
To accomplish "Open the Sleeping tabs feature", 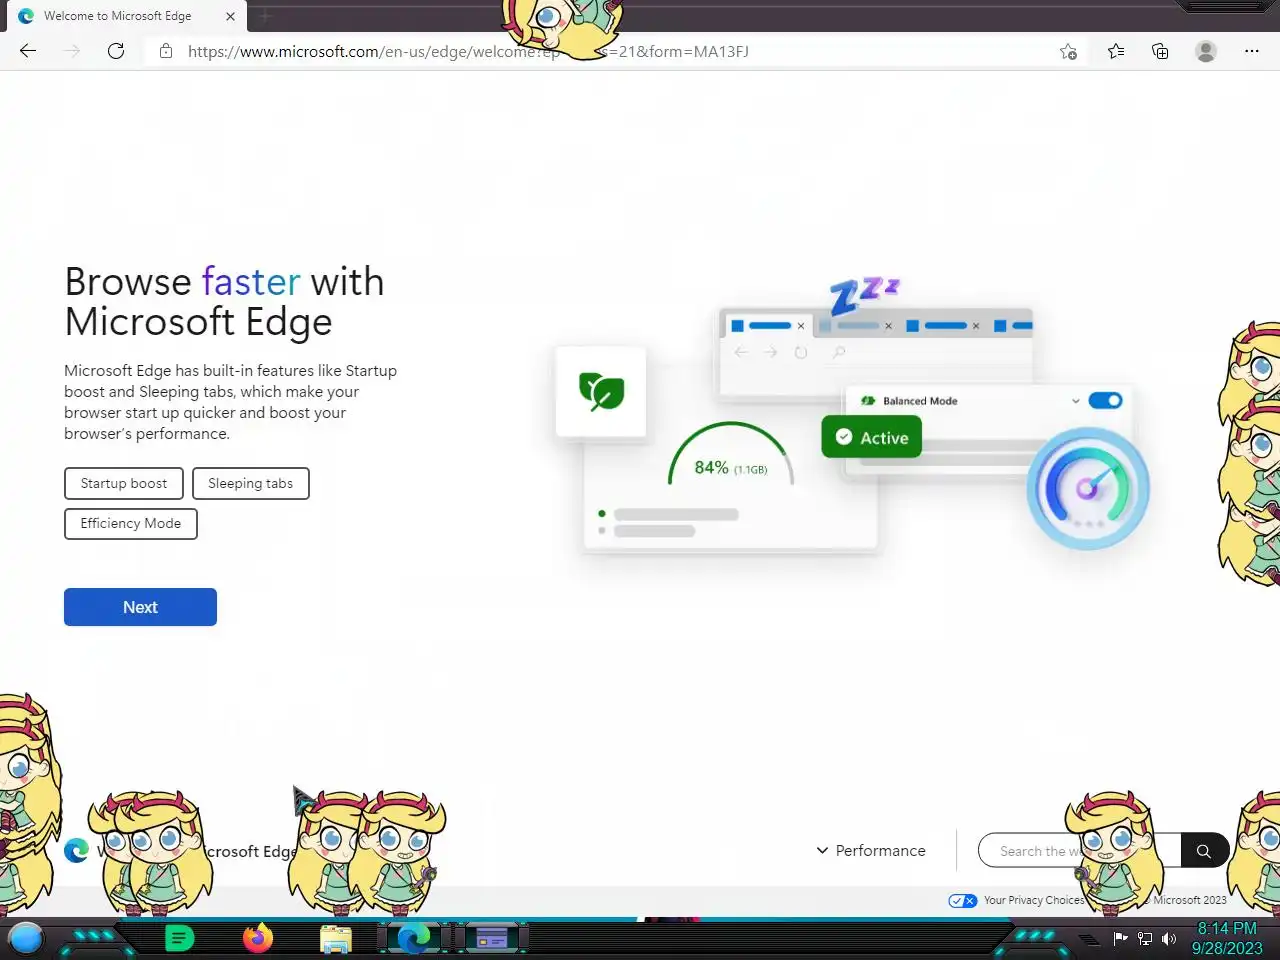I will coord(250,483).
